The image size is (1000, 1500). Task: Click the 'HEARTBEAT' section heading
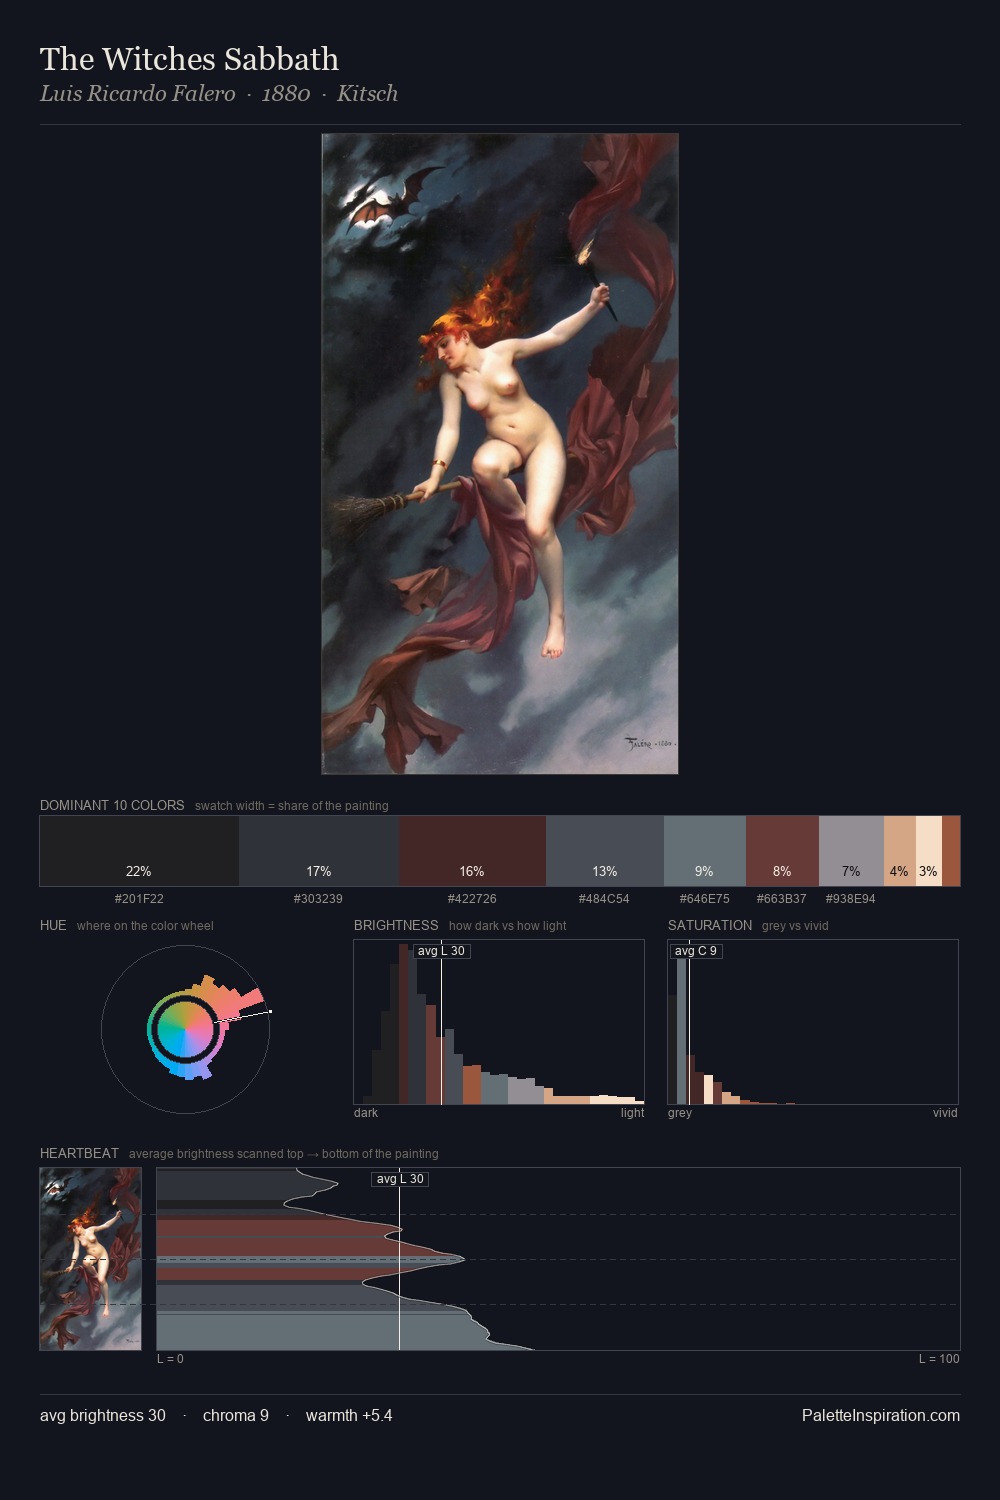click(79, 1153)
